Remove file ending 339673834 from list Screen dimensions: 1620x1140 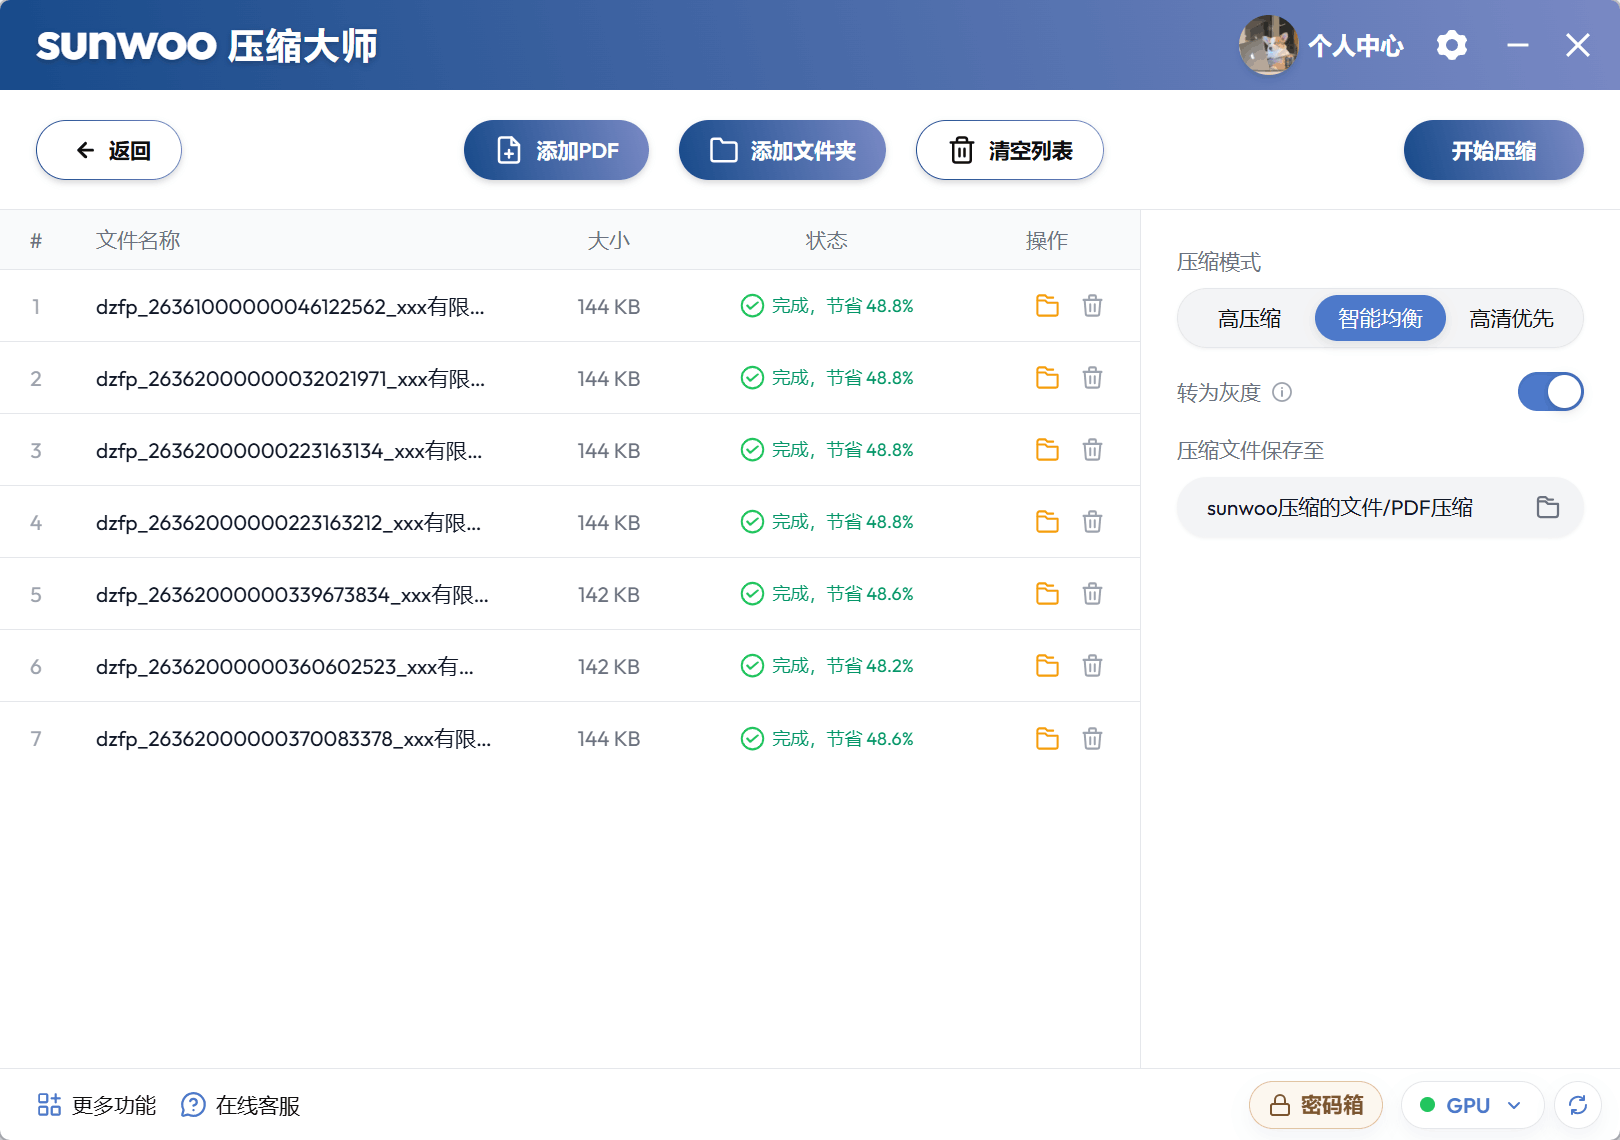pyautogui.click(x=1092, y=594)
